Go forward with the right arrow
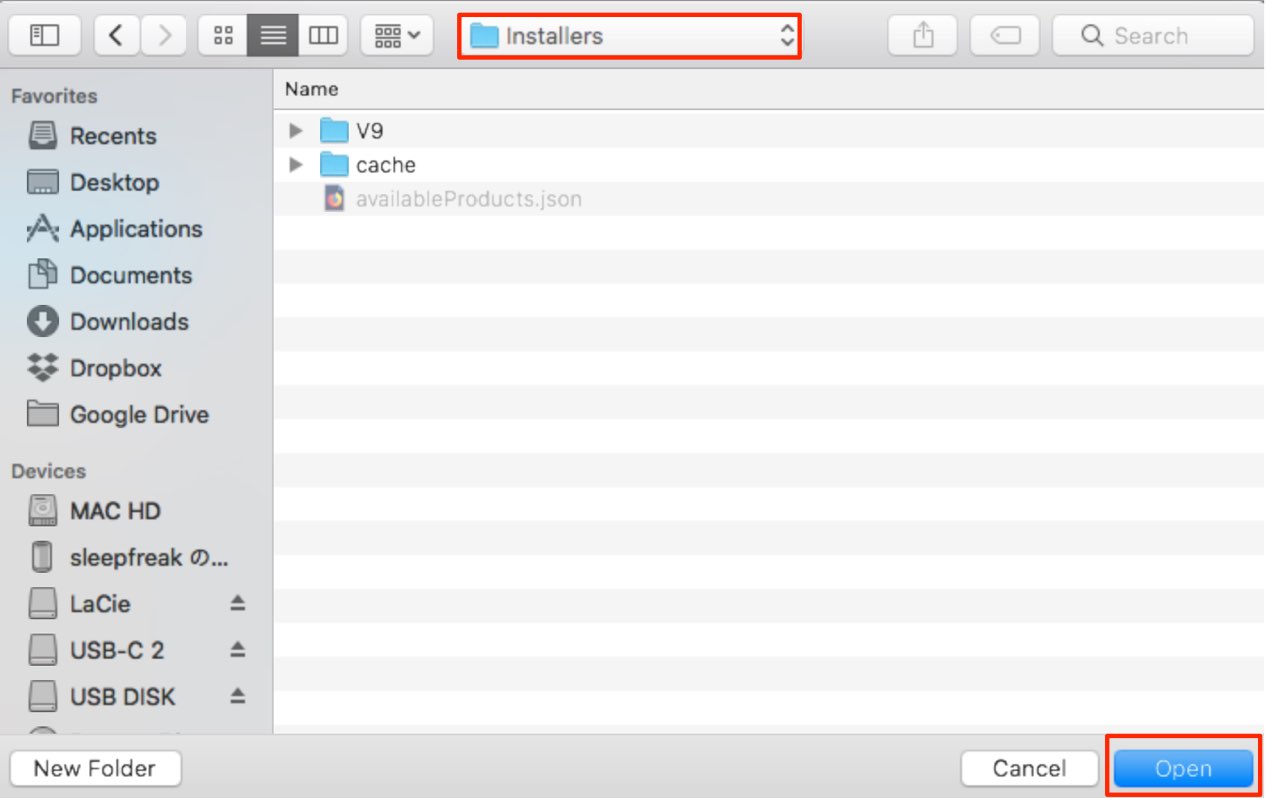Viewport: 1266px width, 798px height. [163, 36]
